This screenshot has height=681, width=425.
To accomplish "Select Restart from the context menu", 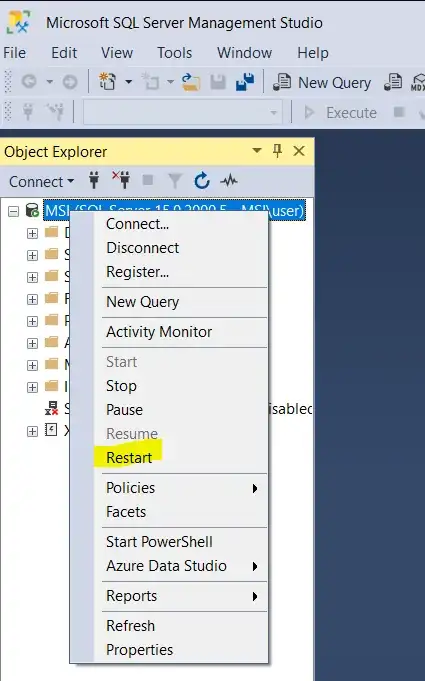I will (x=129, y=458).
